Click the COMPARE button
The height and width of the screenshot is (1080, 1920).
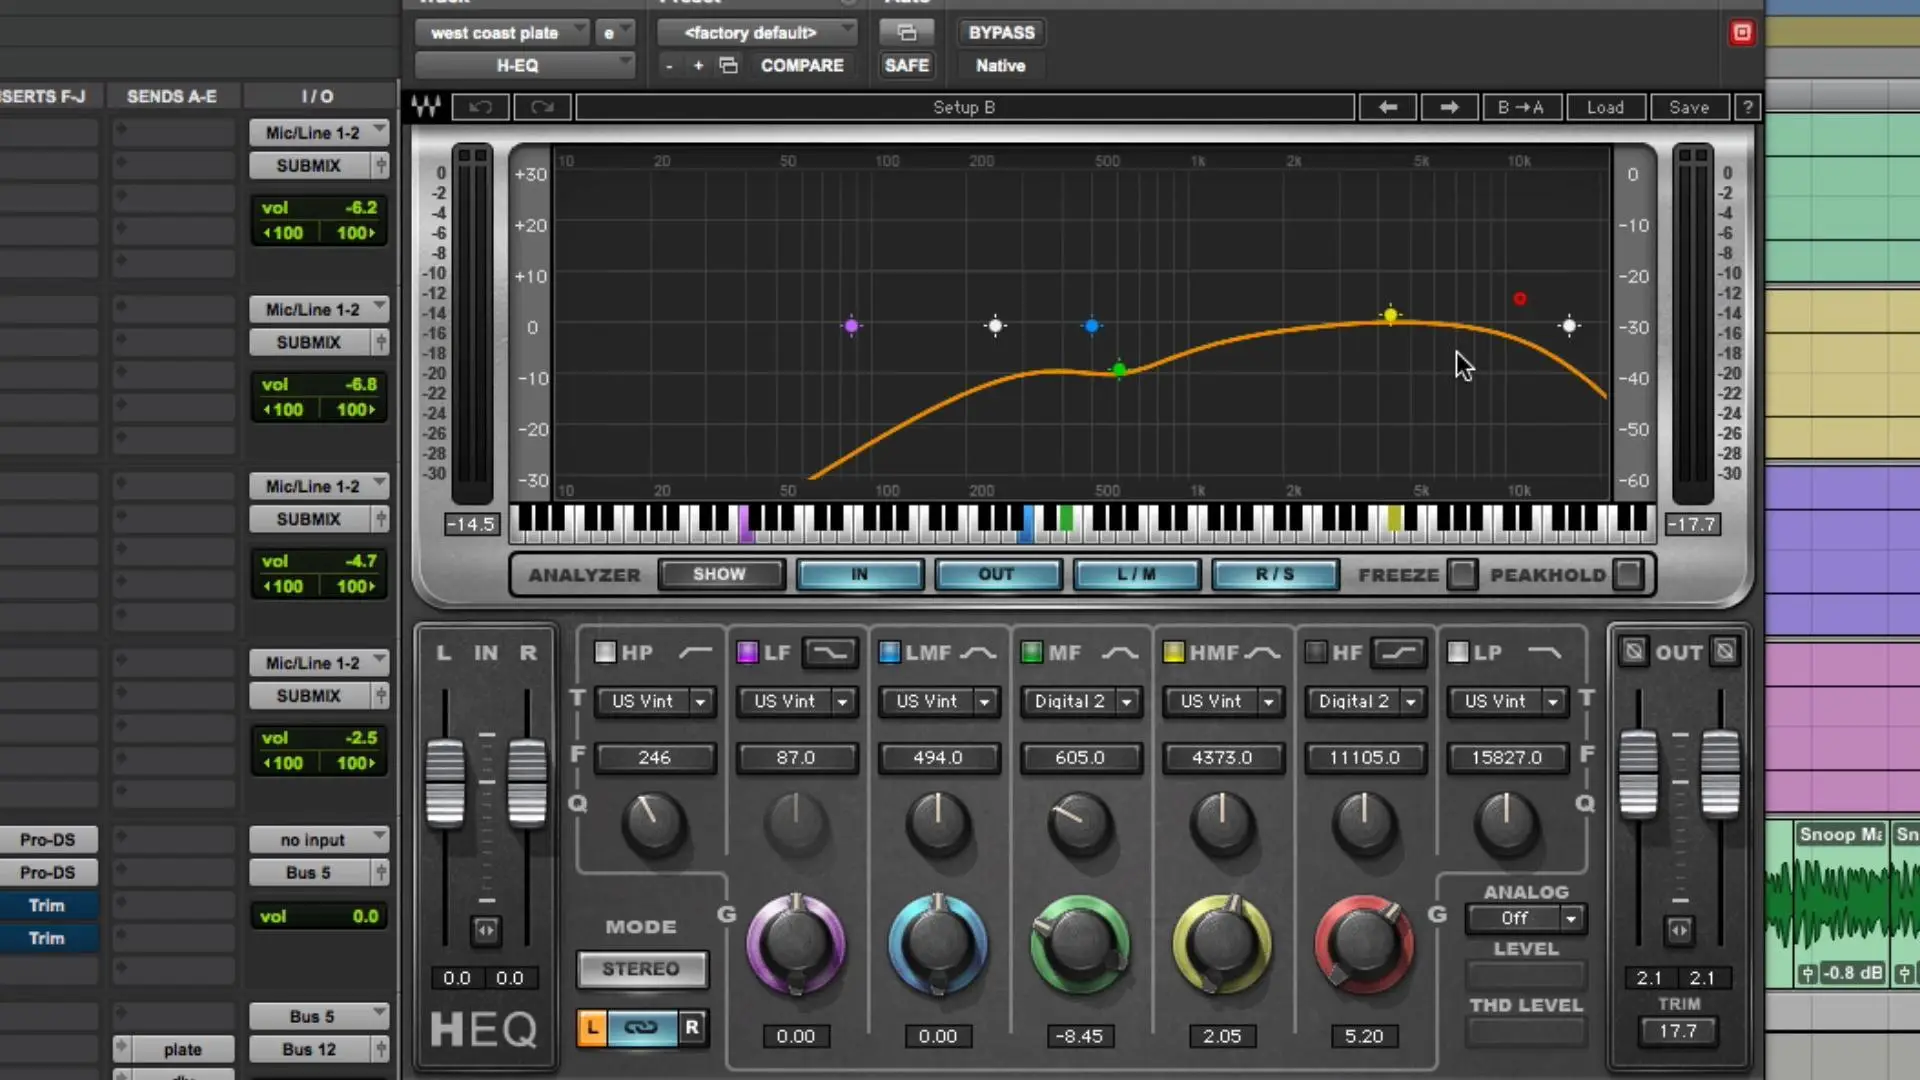point(802,65)
